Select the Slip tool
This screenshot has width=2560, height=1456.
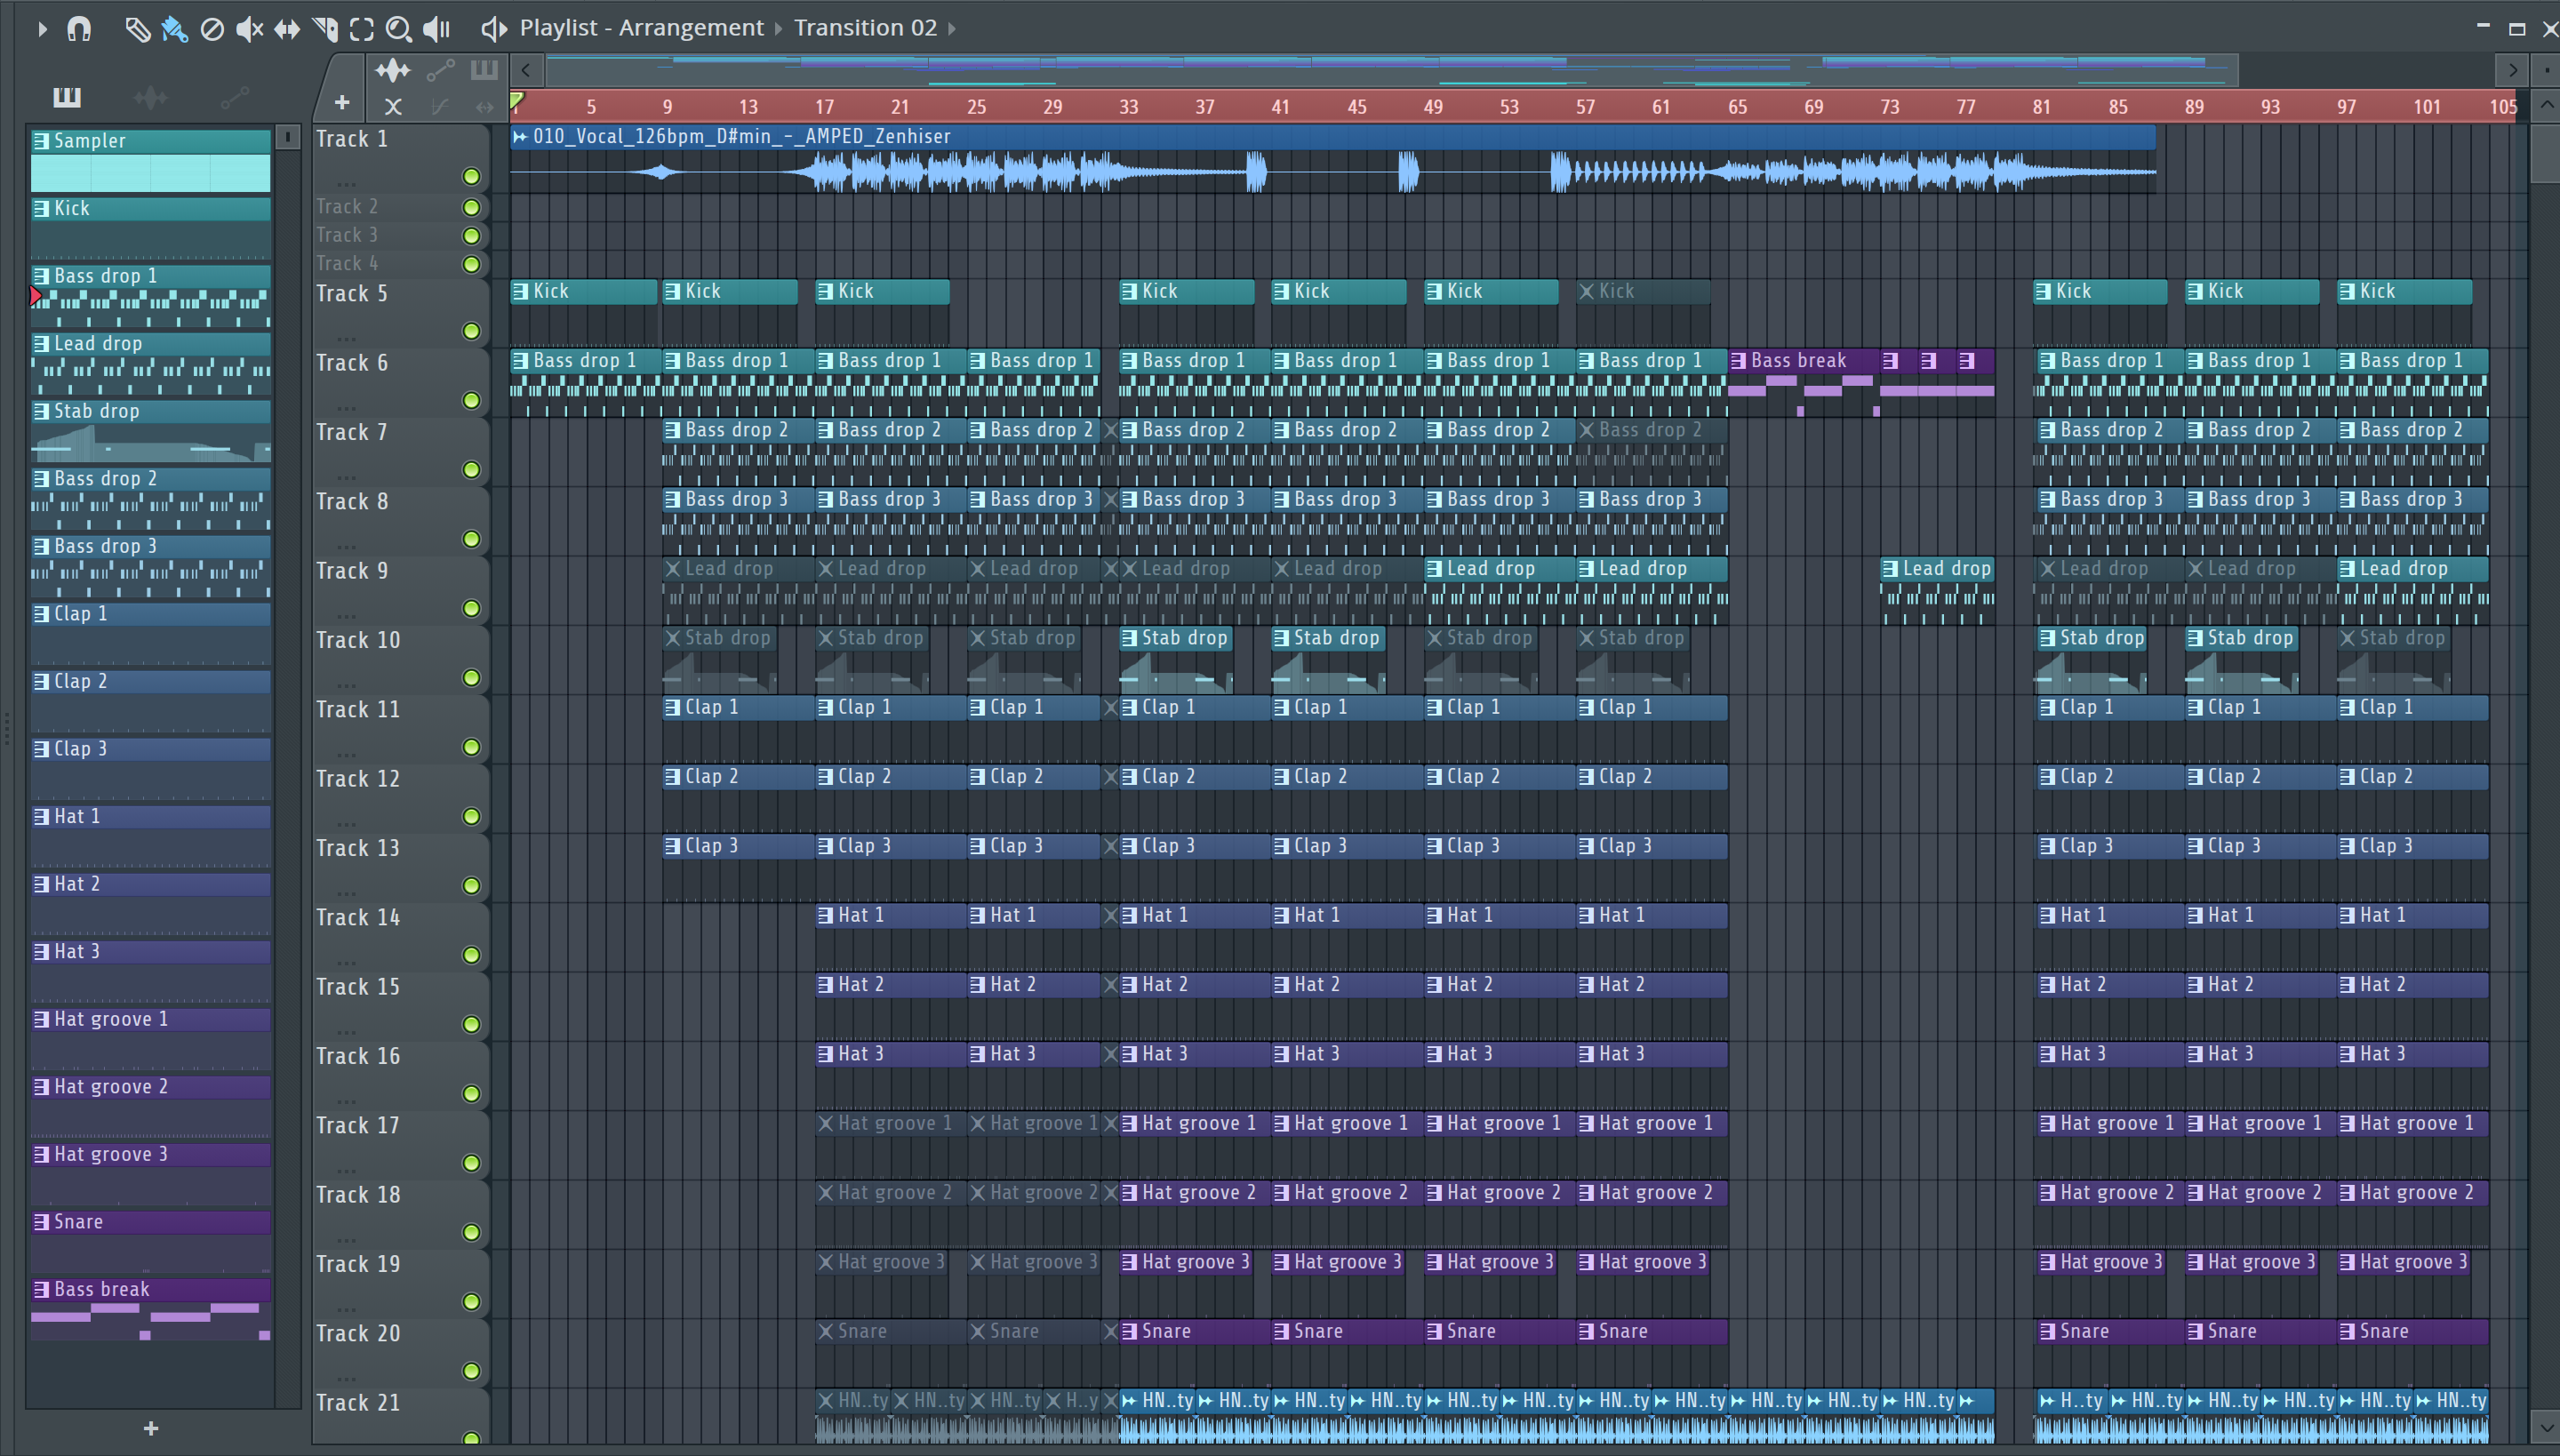pyautogui.click(x=287, y=29)
